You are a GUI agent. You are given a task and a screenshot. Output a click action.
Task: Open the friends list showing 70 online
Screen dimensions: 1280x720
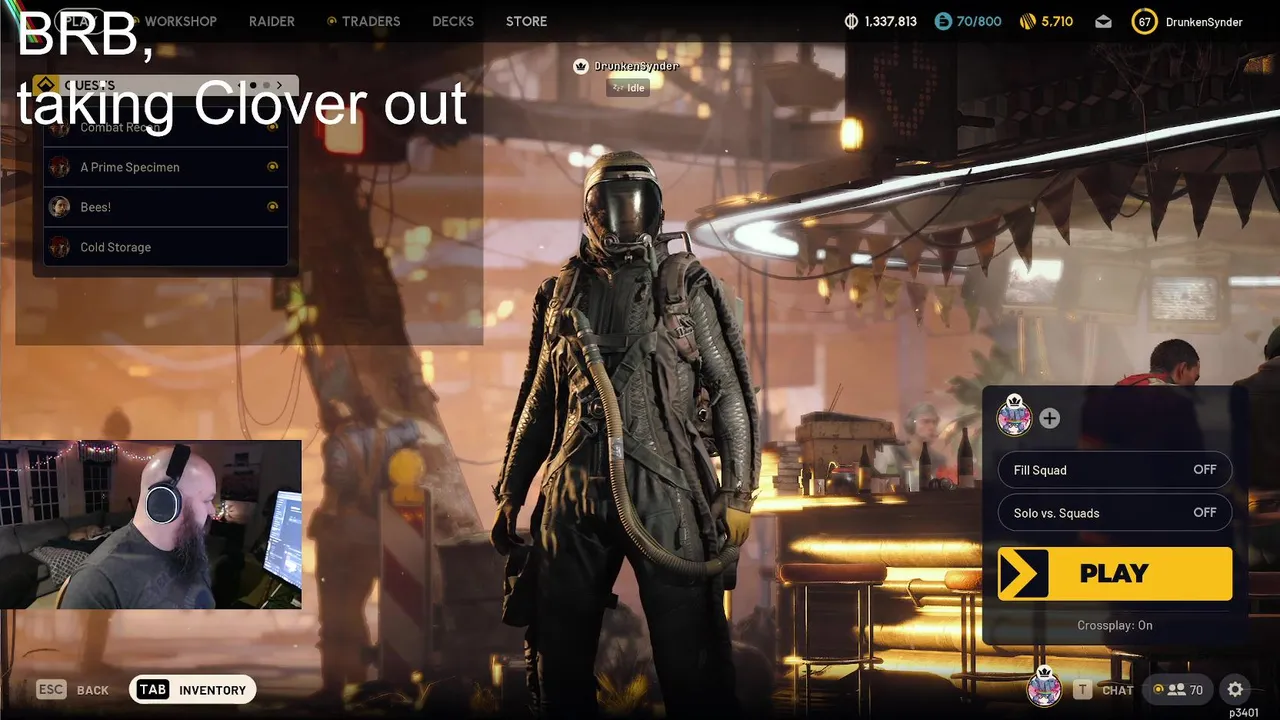[1177, 689]
